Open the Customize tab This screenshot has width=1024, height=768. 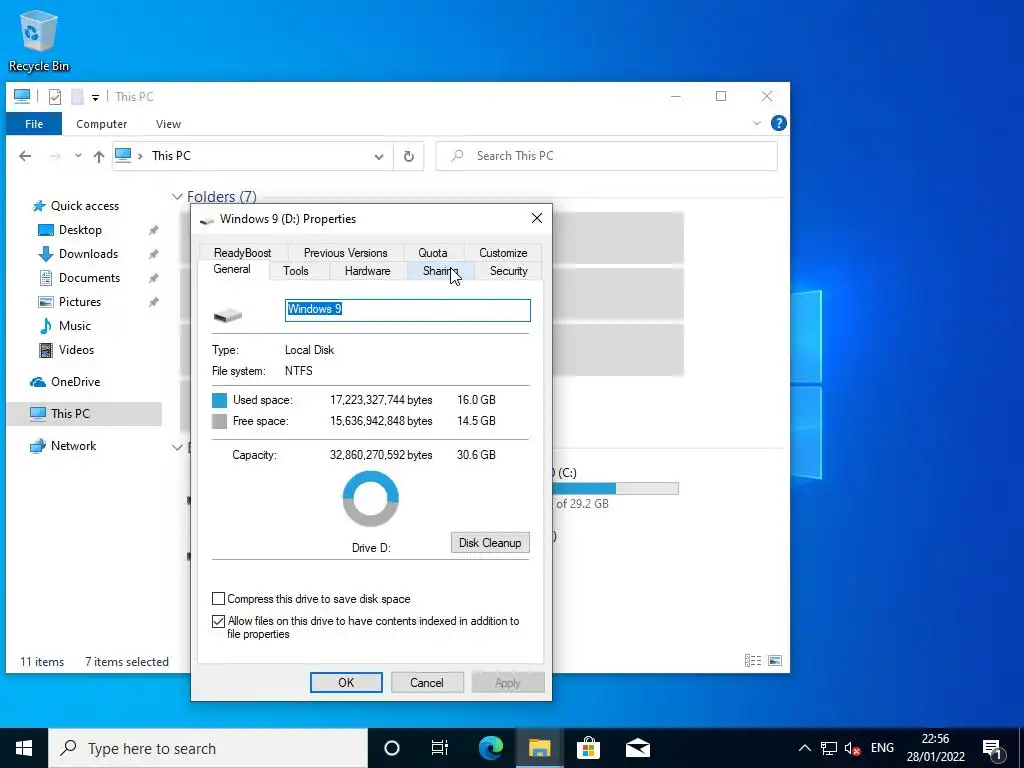[503, 253]
